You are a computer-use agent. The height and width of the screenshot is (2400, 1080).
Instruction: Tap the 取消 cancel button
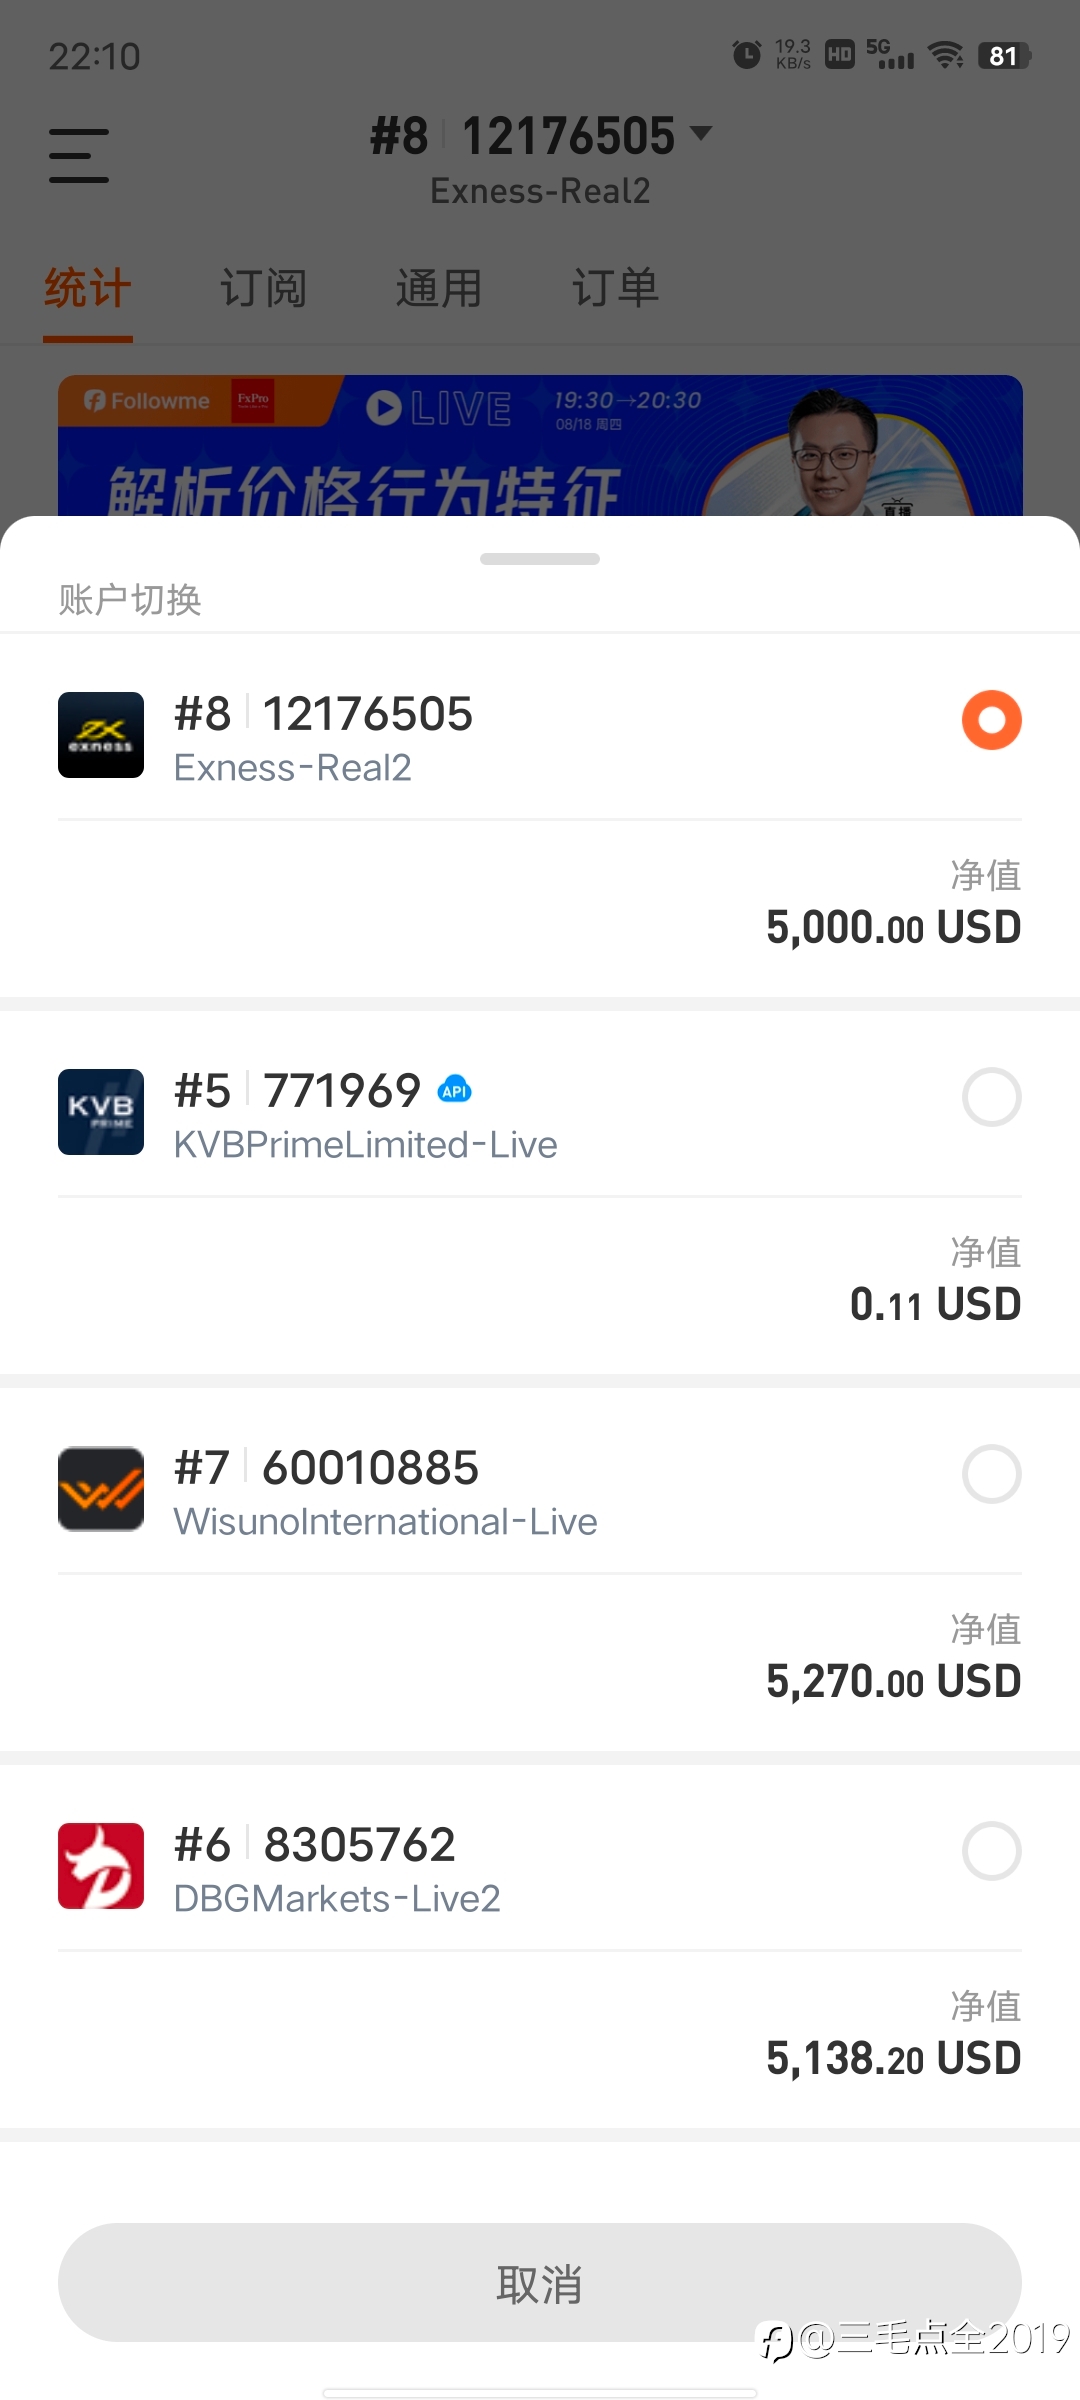540,2283
